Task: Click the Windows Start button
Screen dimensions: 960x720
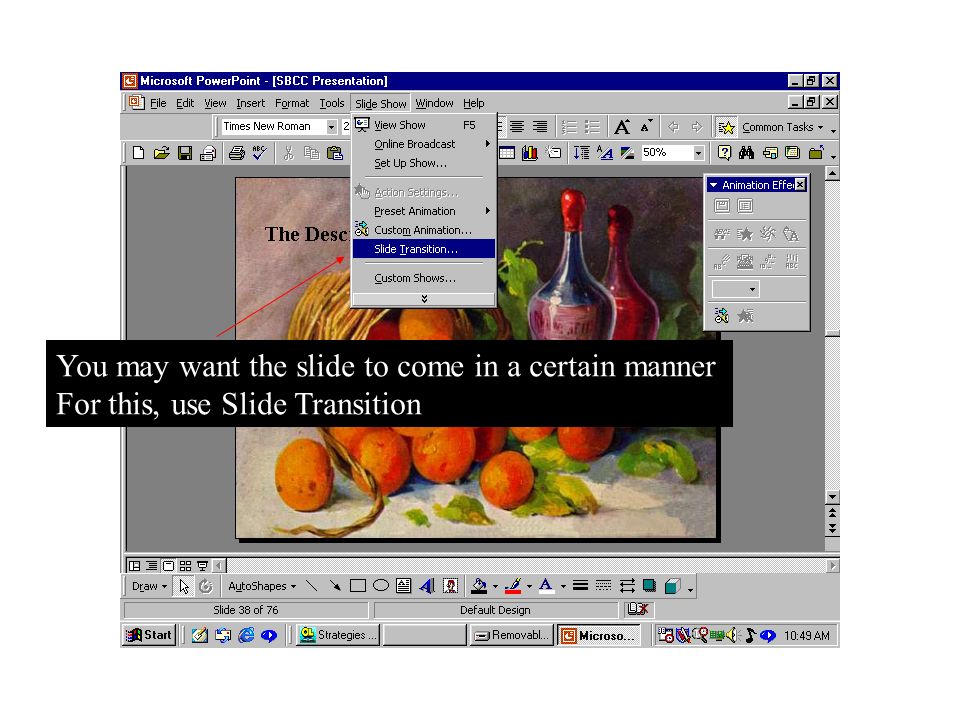Action: coord(149,636)
